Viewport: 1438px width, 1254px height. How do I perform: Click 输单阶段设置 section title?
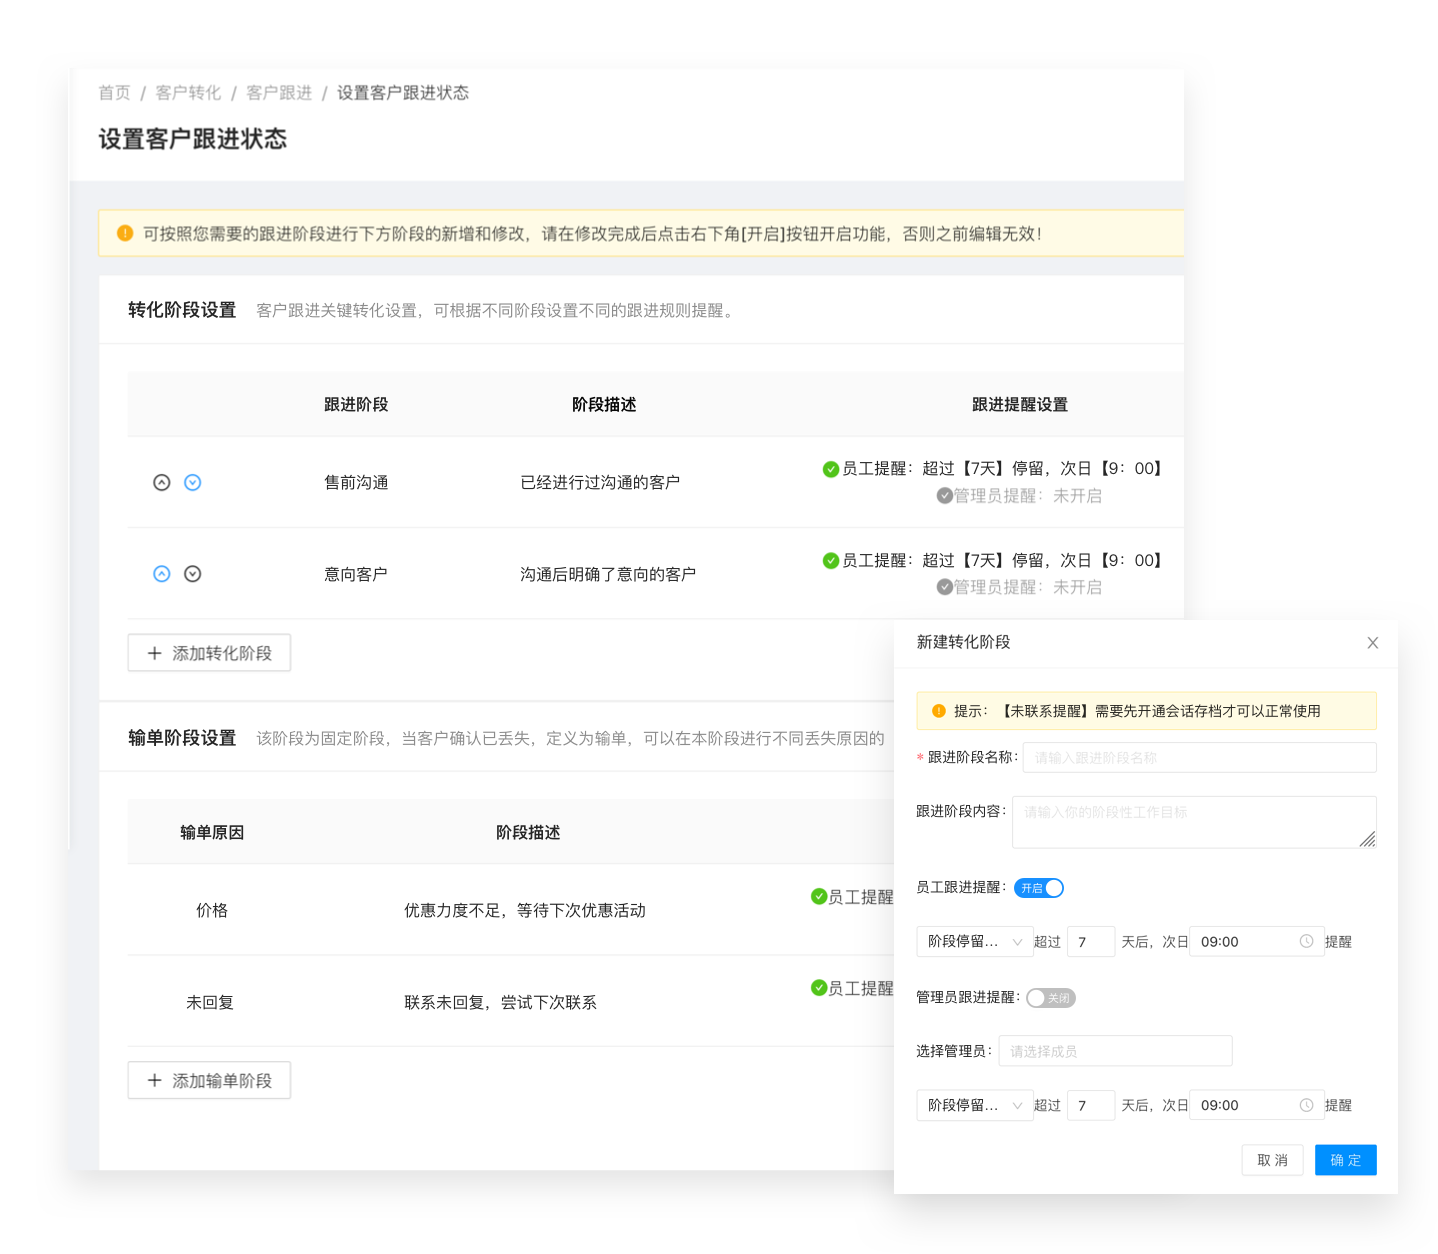[x=182, y=738]
